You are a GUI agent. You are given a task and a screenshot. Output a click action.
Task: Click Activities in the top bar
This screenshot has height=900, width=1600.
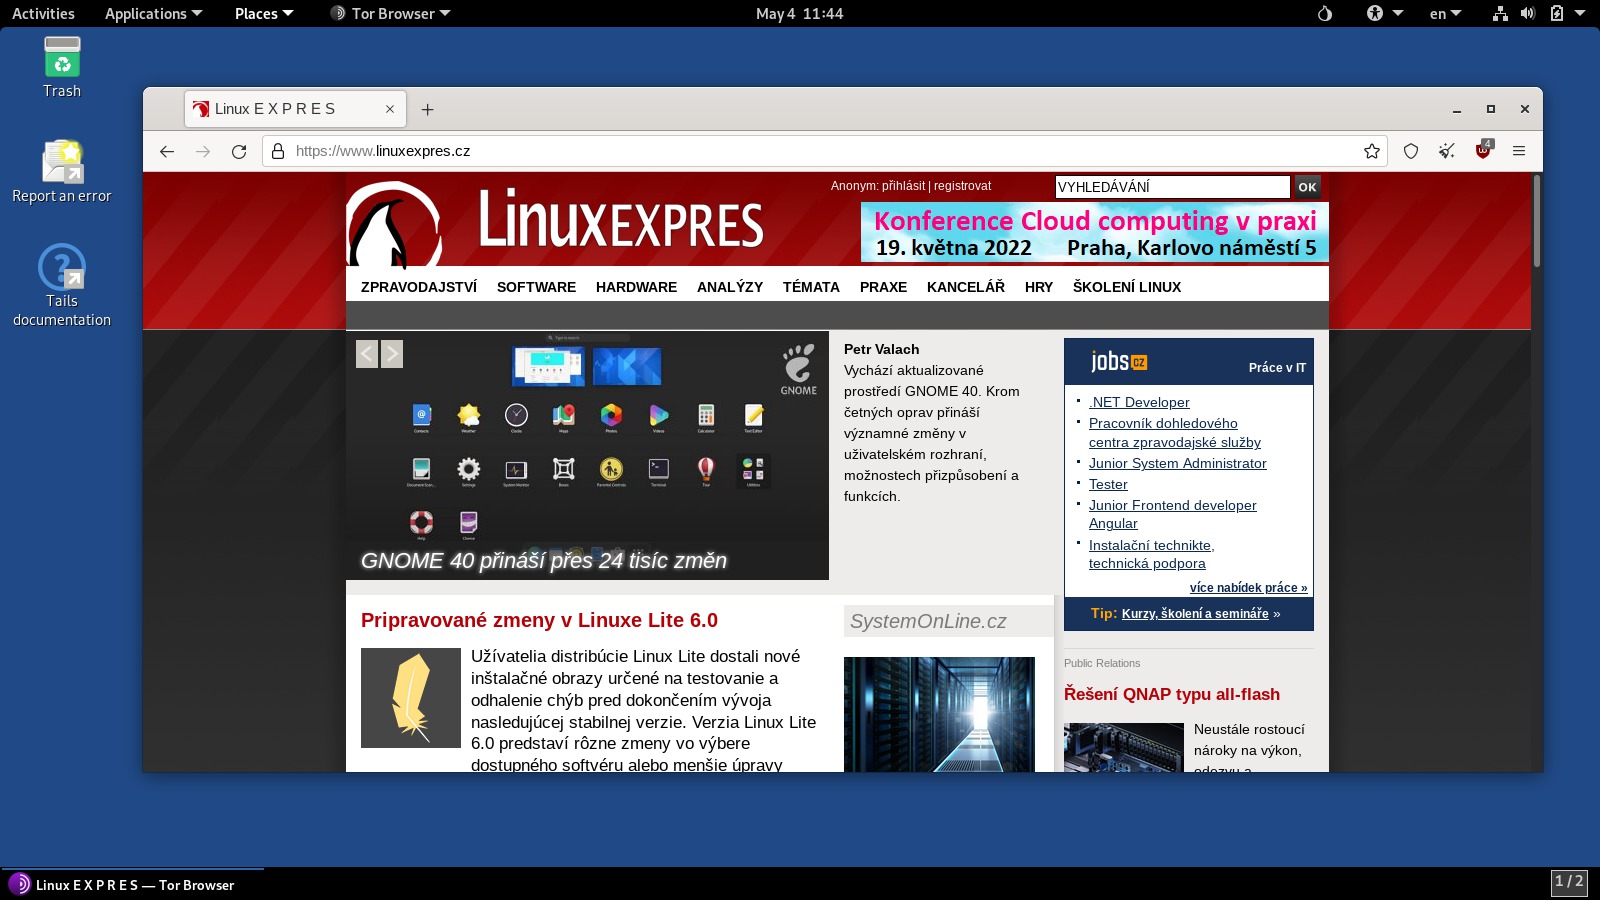43,14
